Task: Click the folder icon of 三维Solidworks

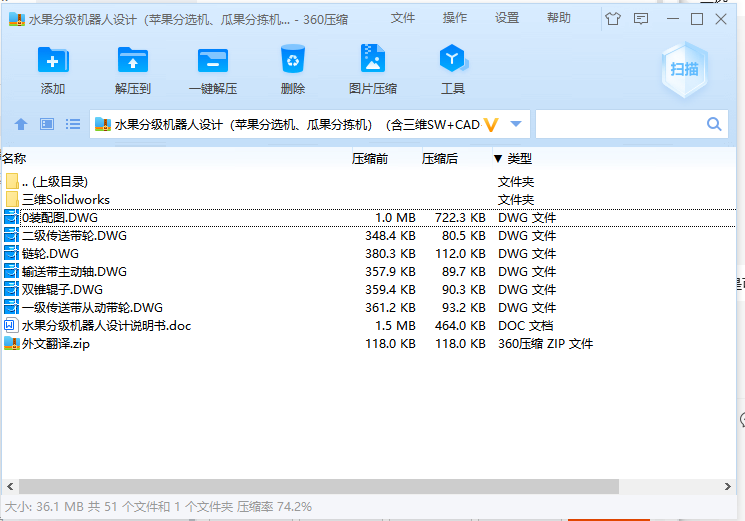Action: (x=12, y=199)
